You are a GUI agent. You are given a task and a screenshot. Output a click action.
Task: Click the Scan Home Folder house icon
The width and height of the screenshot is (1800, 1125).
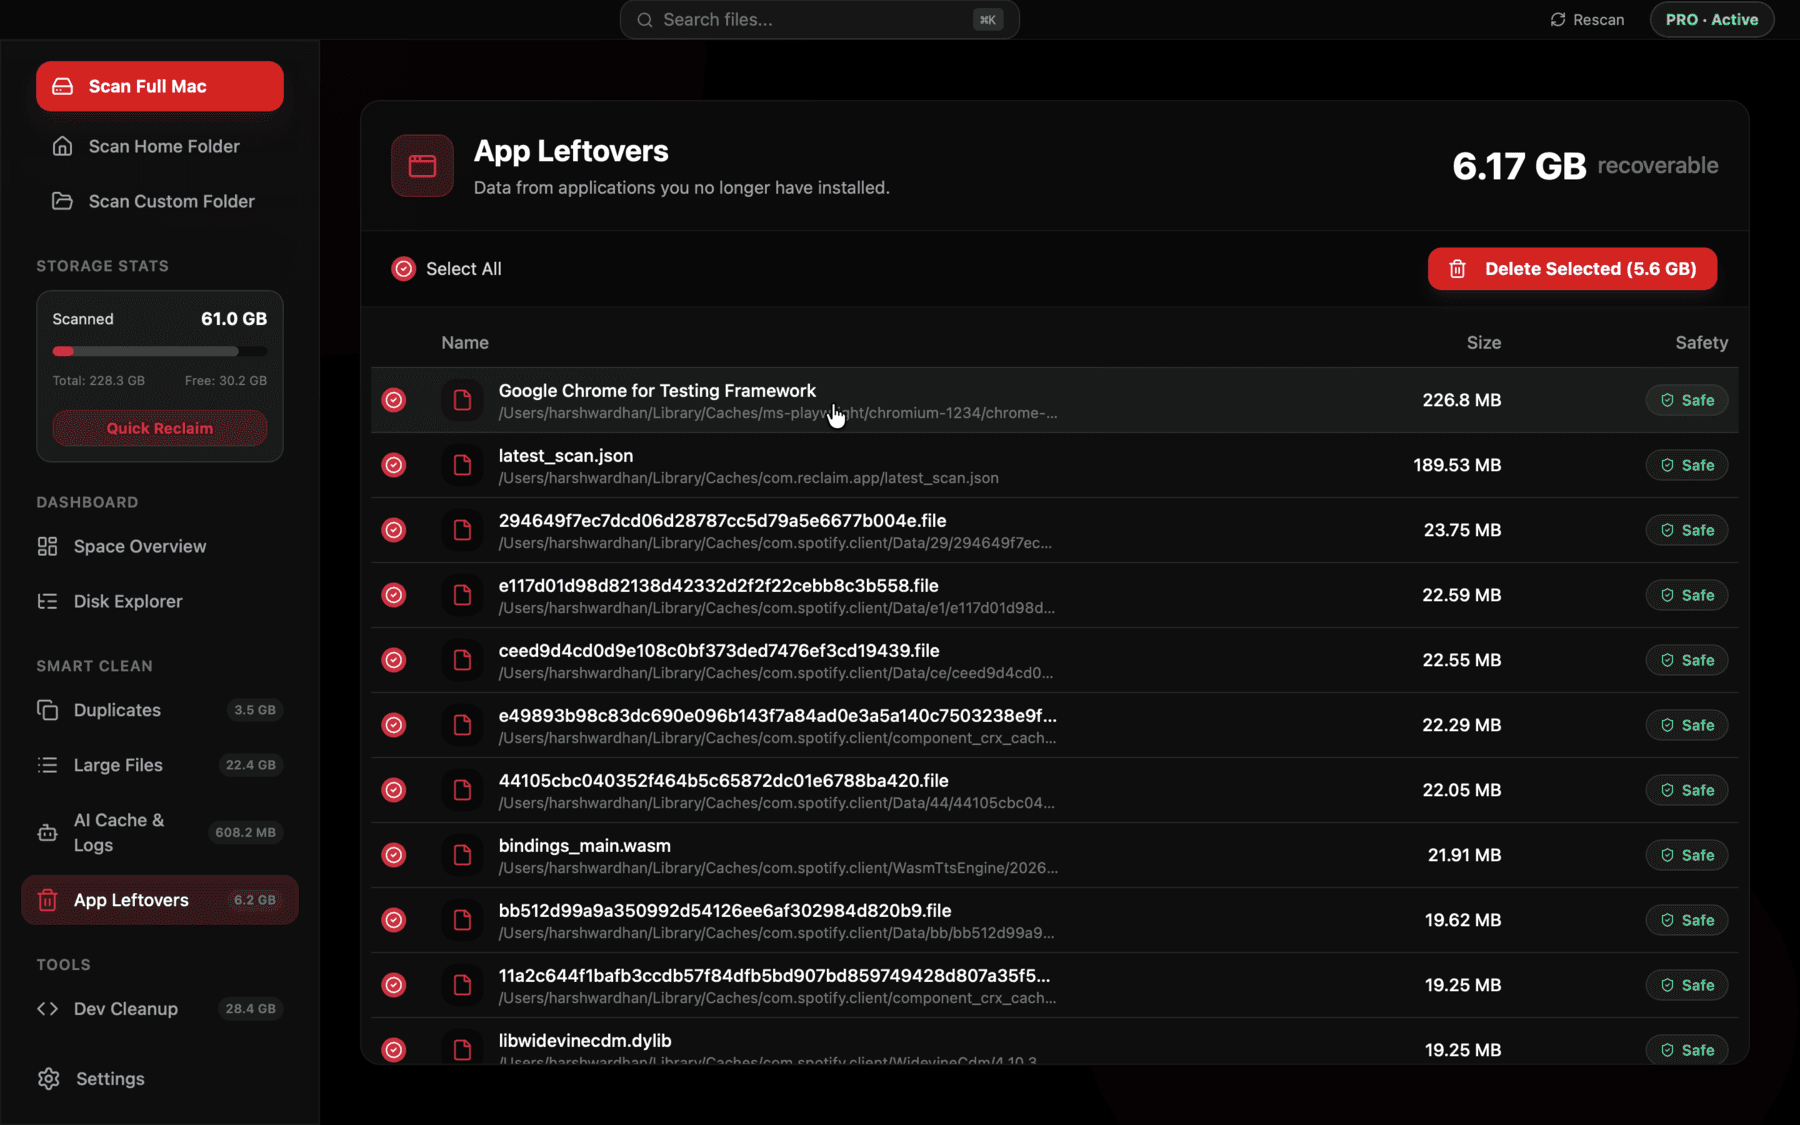coord(62,146)
